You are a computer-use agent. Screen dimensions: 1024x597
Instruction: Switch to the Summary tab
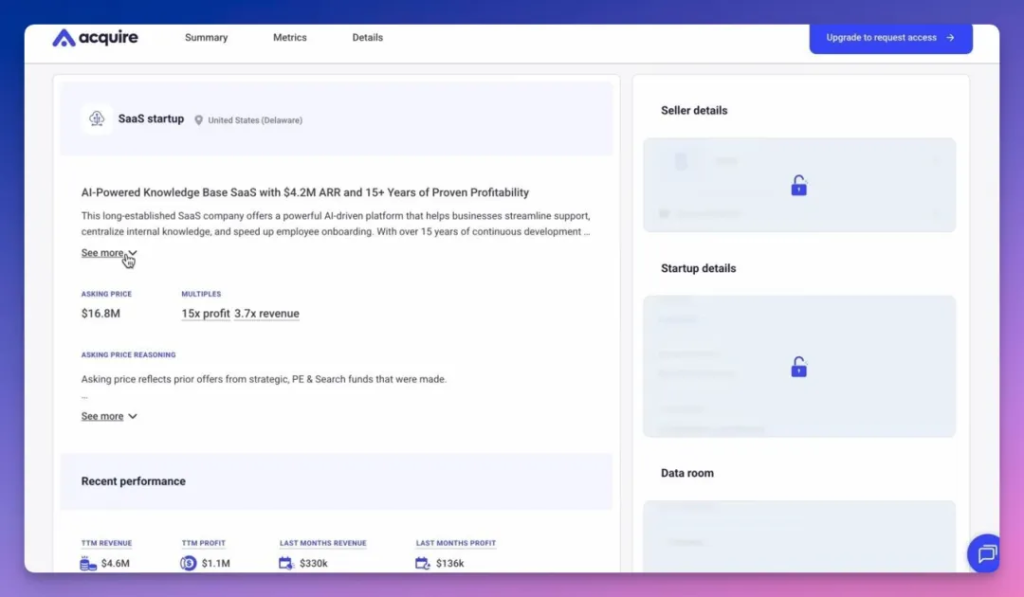(206, 38)
